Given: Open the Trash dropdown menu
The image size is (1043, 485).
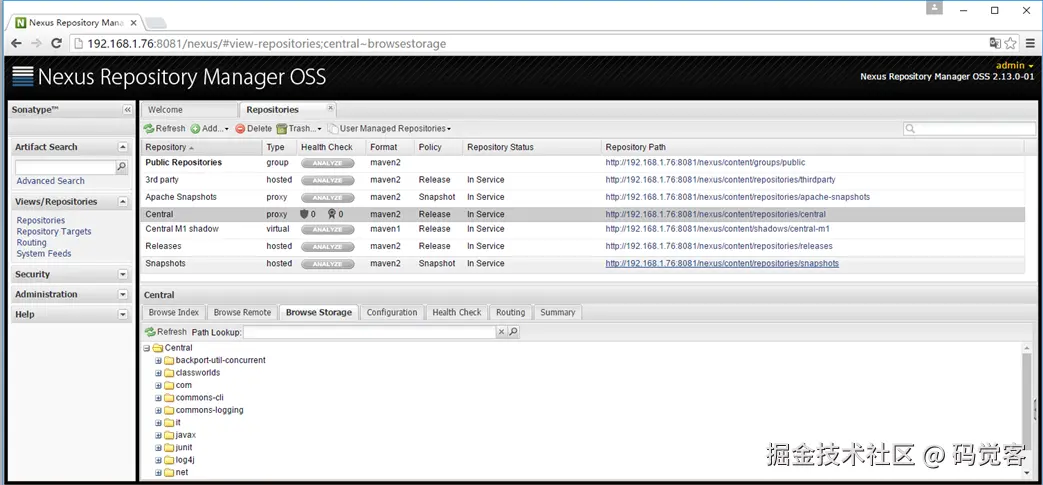Looking at the screenshot, I should pyautogui.click(x=299, y=128).
